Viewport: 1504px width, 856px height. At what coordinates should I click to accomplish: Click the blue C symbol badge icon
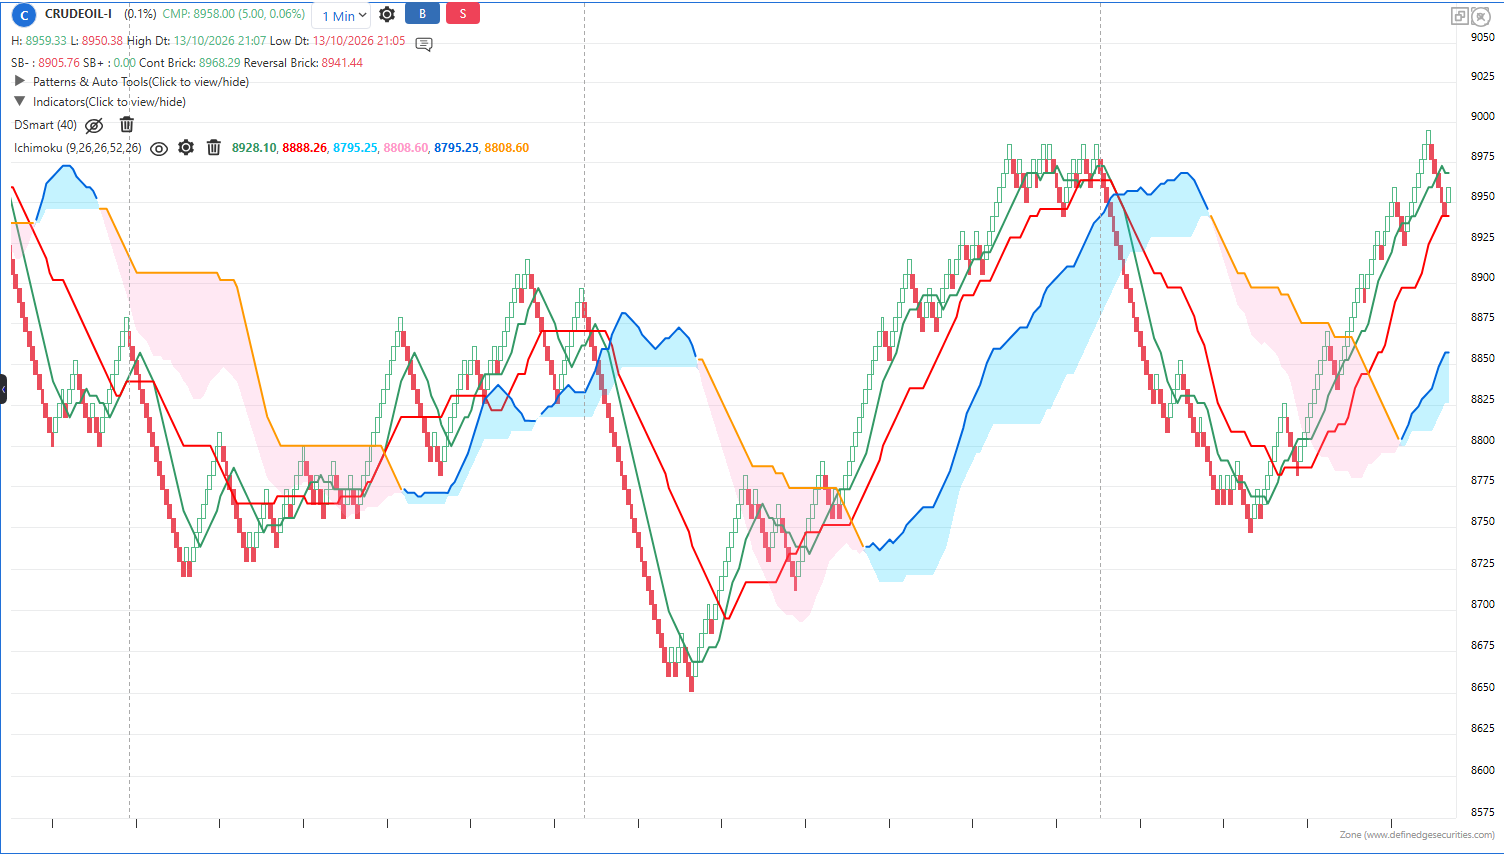coord(24,15)
